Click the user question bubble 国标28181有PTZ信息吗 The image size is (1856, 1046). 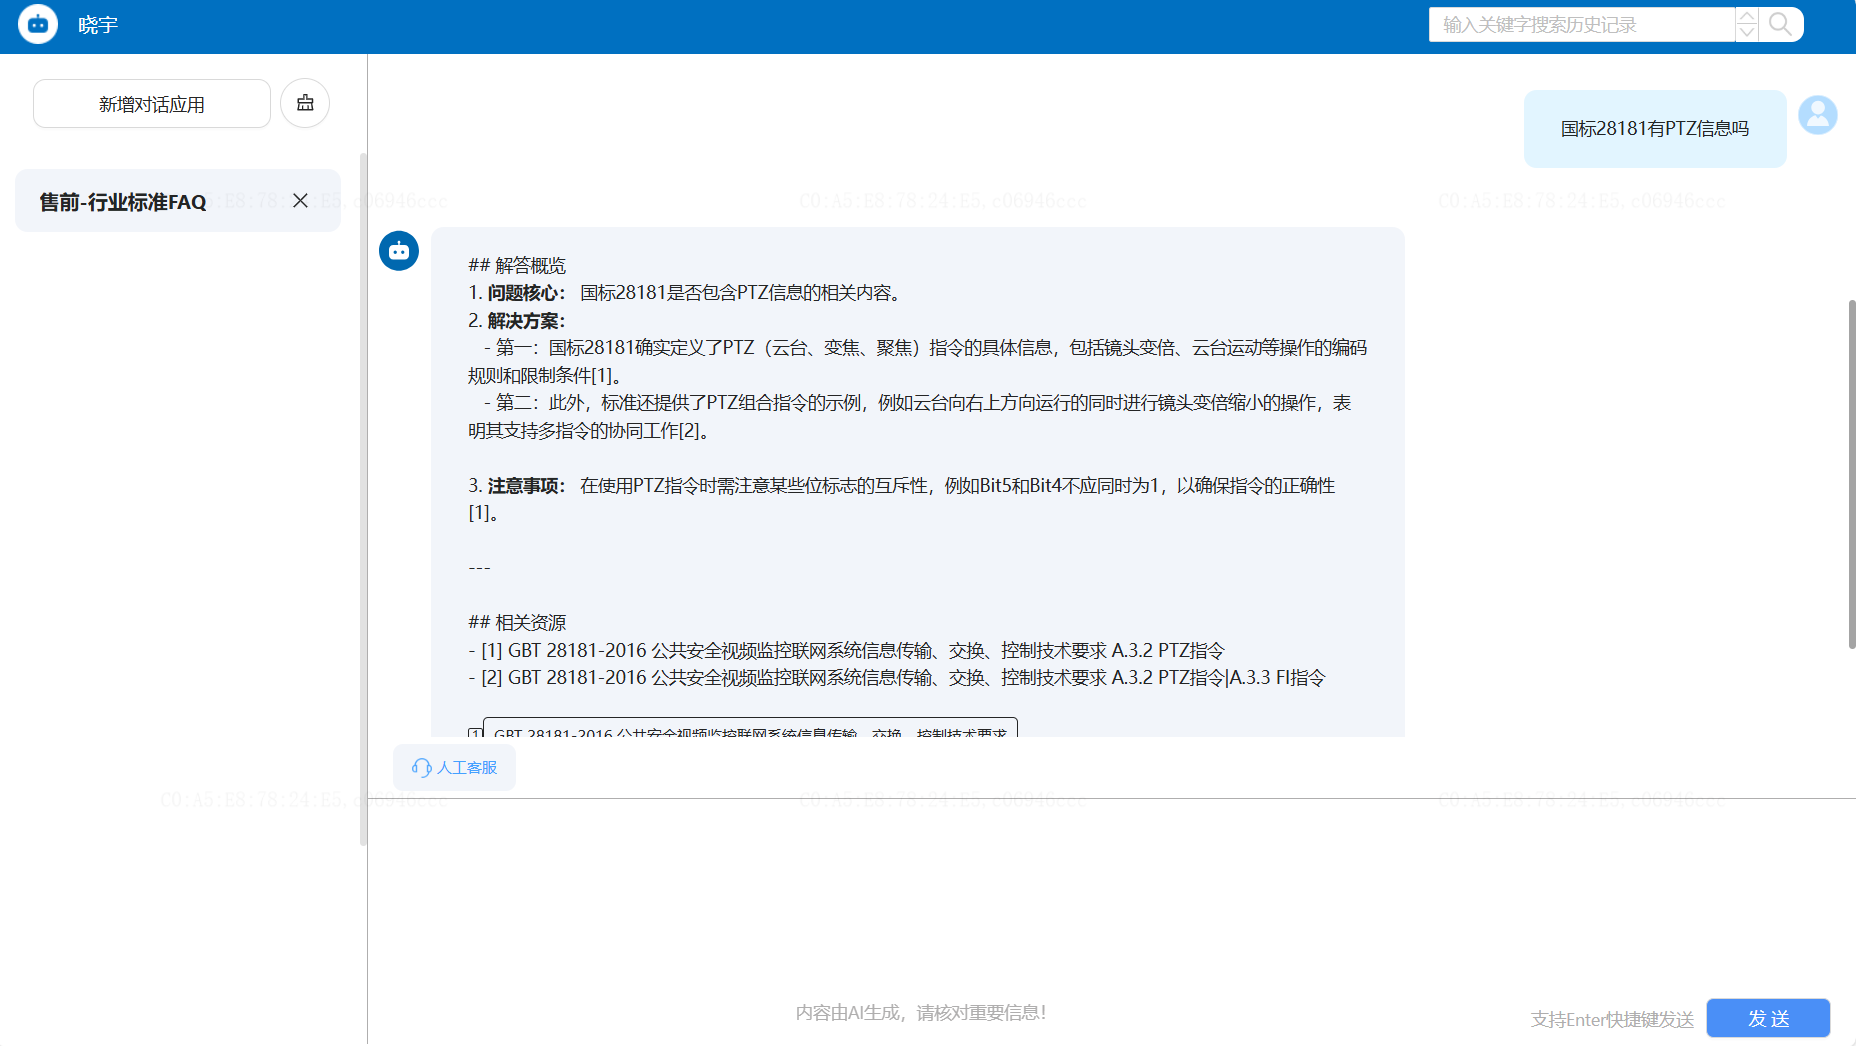1654,128
